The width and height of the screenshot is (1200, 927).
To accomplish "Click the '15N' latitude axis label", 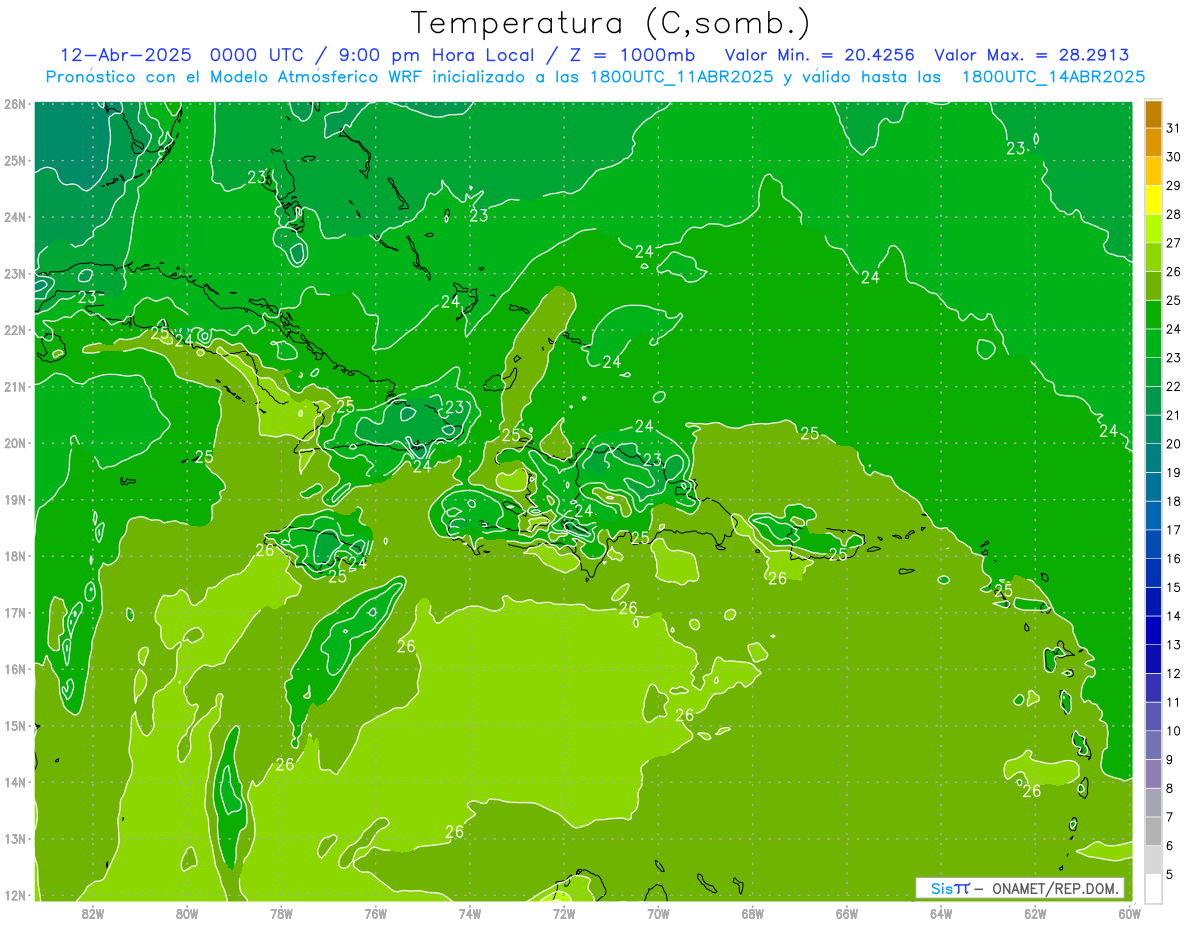I will [x=15, y=725].
